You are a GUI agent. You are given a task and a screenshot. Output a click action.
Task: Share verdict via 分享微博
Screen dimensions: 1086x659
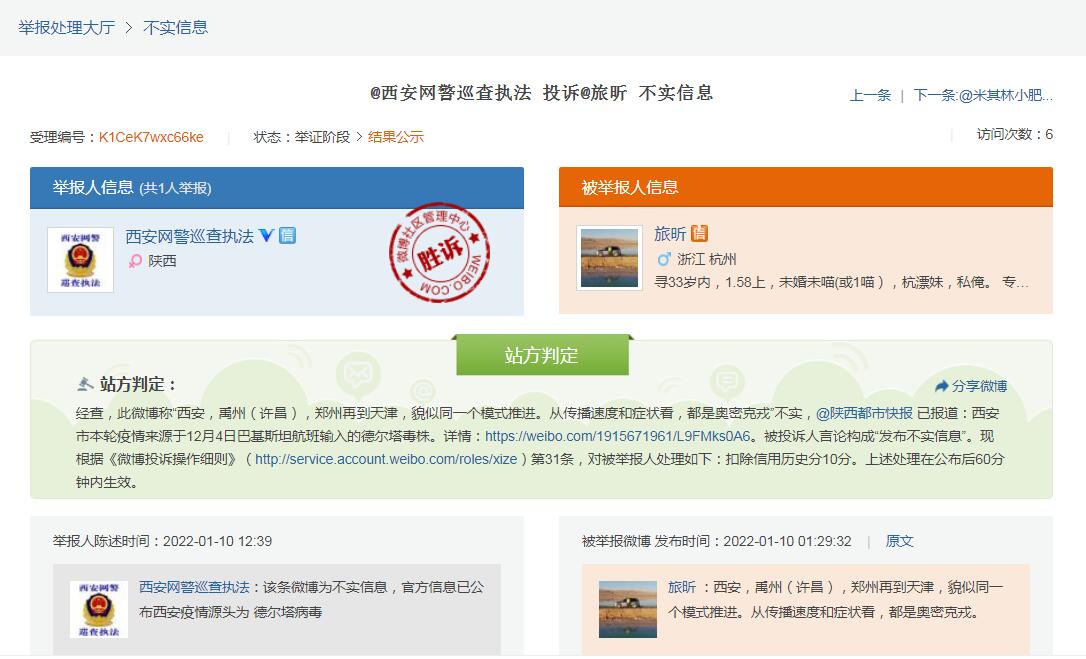coord(971,386)
